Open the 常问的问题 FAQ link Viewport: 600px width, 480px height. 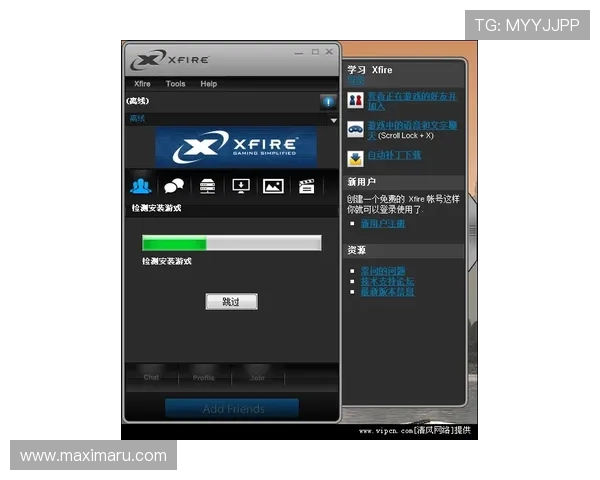[x=383, y=271]
